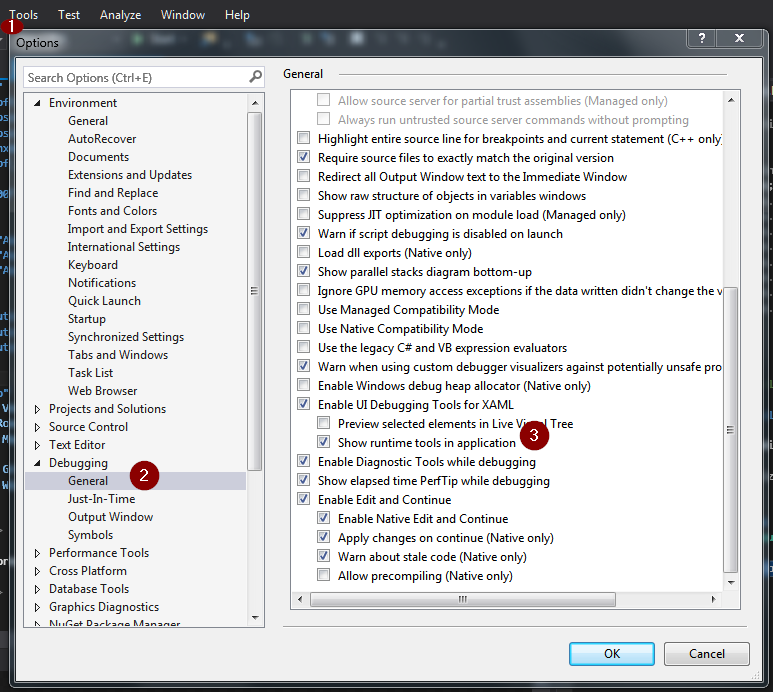Expand the Projects and Solutions node
773x692 pixels.
tap(37, 409)
